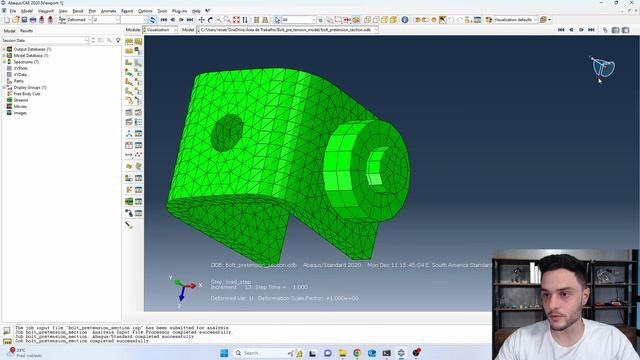Show the message area icon

7,330
